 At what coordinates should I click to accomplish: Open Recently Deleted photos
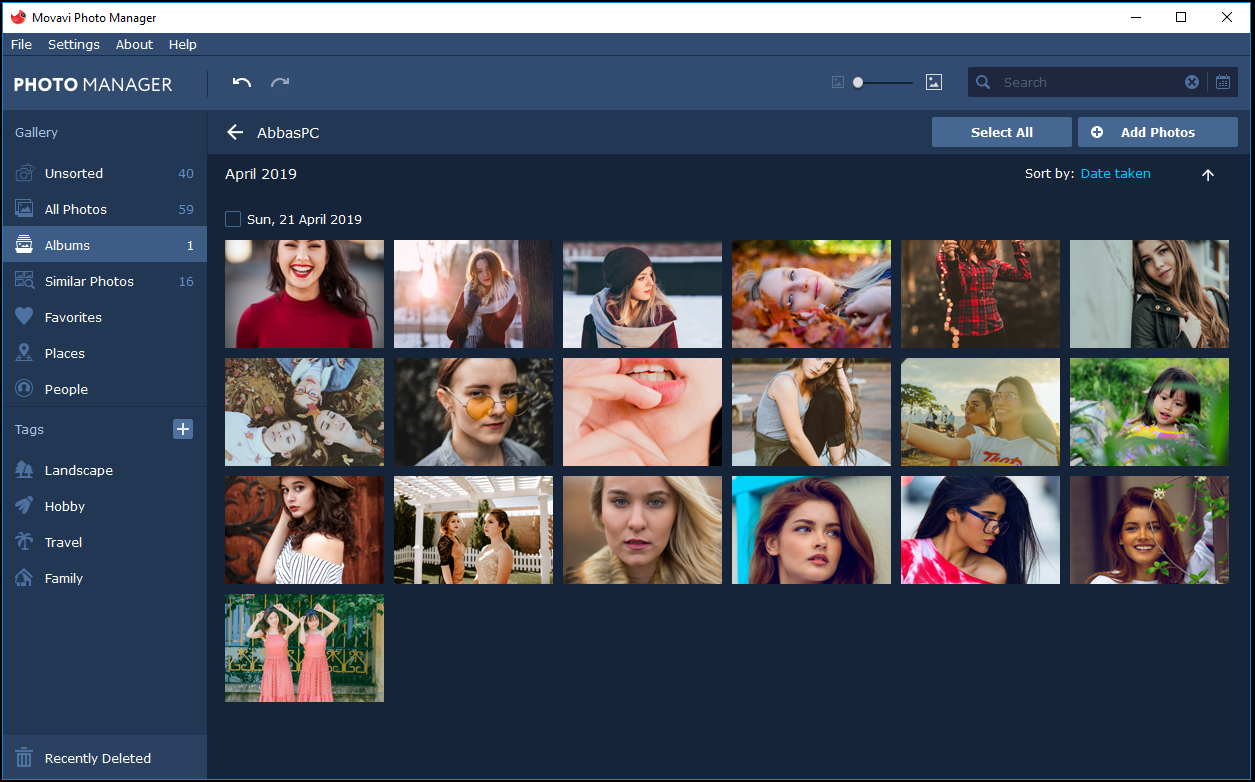(104, 758)
